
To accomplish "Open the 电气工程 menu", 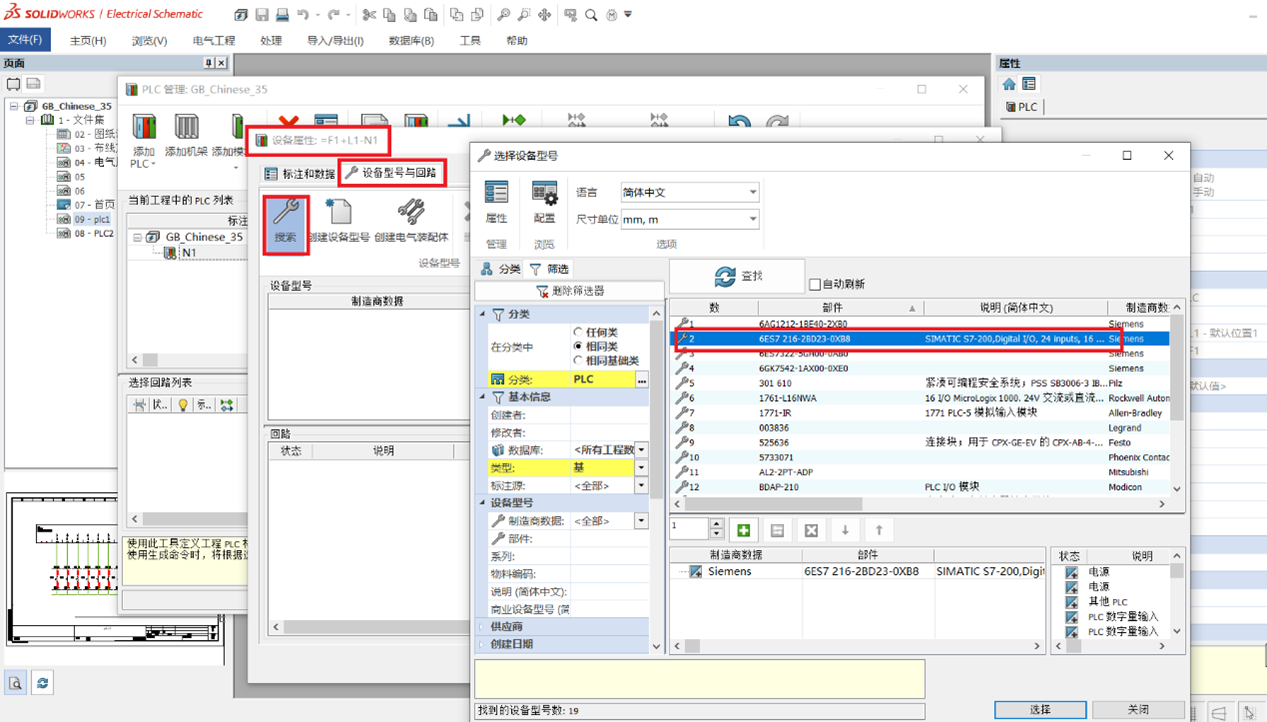I will pyautogui.click(x=213, y=41).
